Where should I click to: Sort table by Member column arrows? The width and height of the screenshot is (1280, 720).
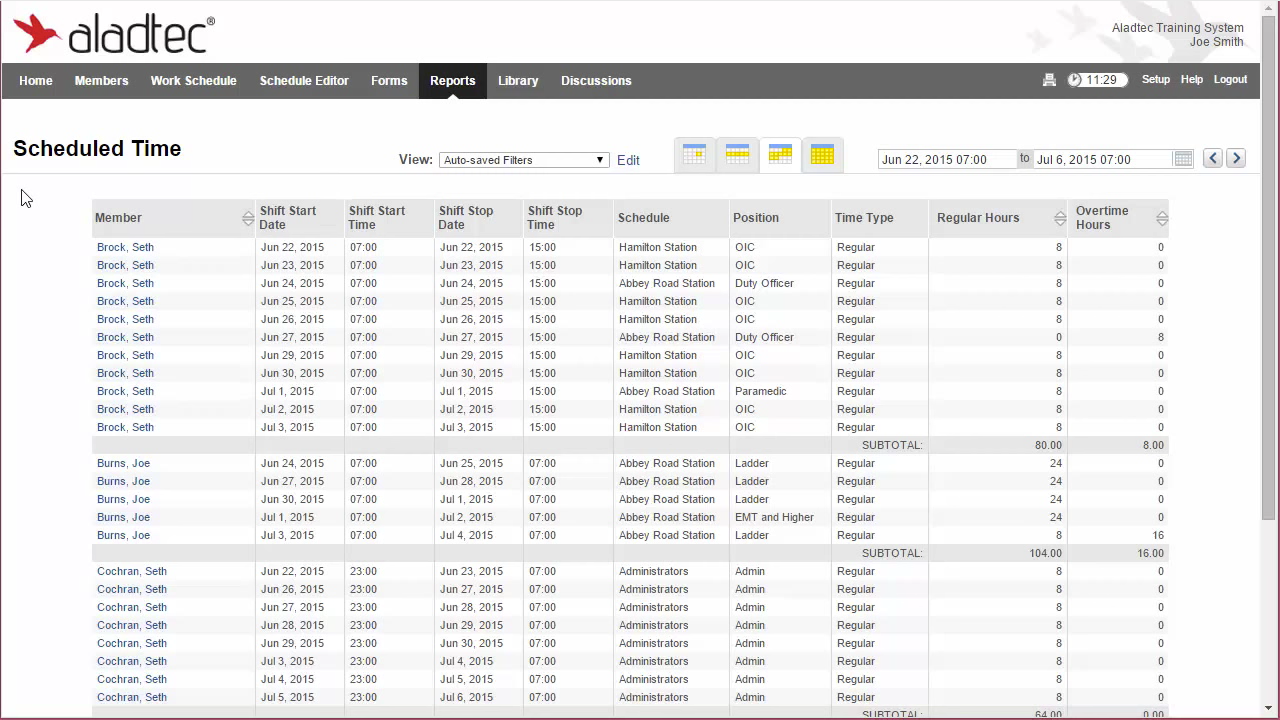coord(248,218)
